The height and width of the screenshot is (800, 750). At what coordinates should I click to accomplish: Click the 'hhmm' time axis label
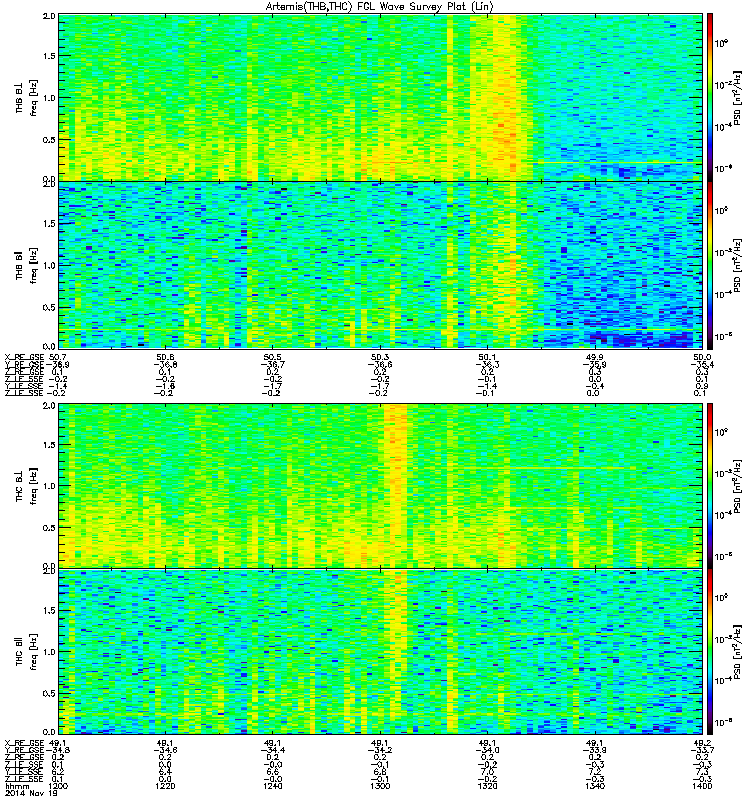(x=16, y=786)
